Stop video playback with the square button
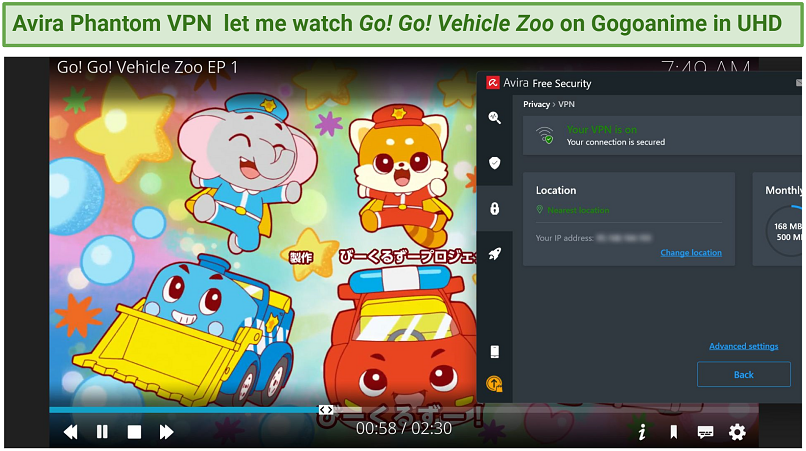The width and height of the screenshot is (806, 451). pyautogui.click(x=134, y=432)
